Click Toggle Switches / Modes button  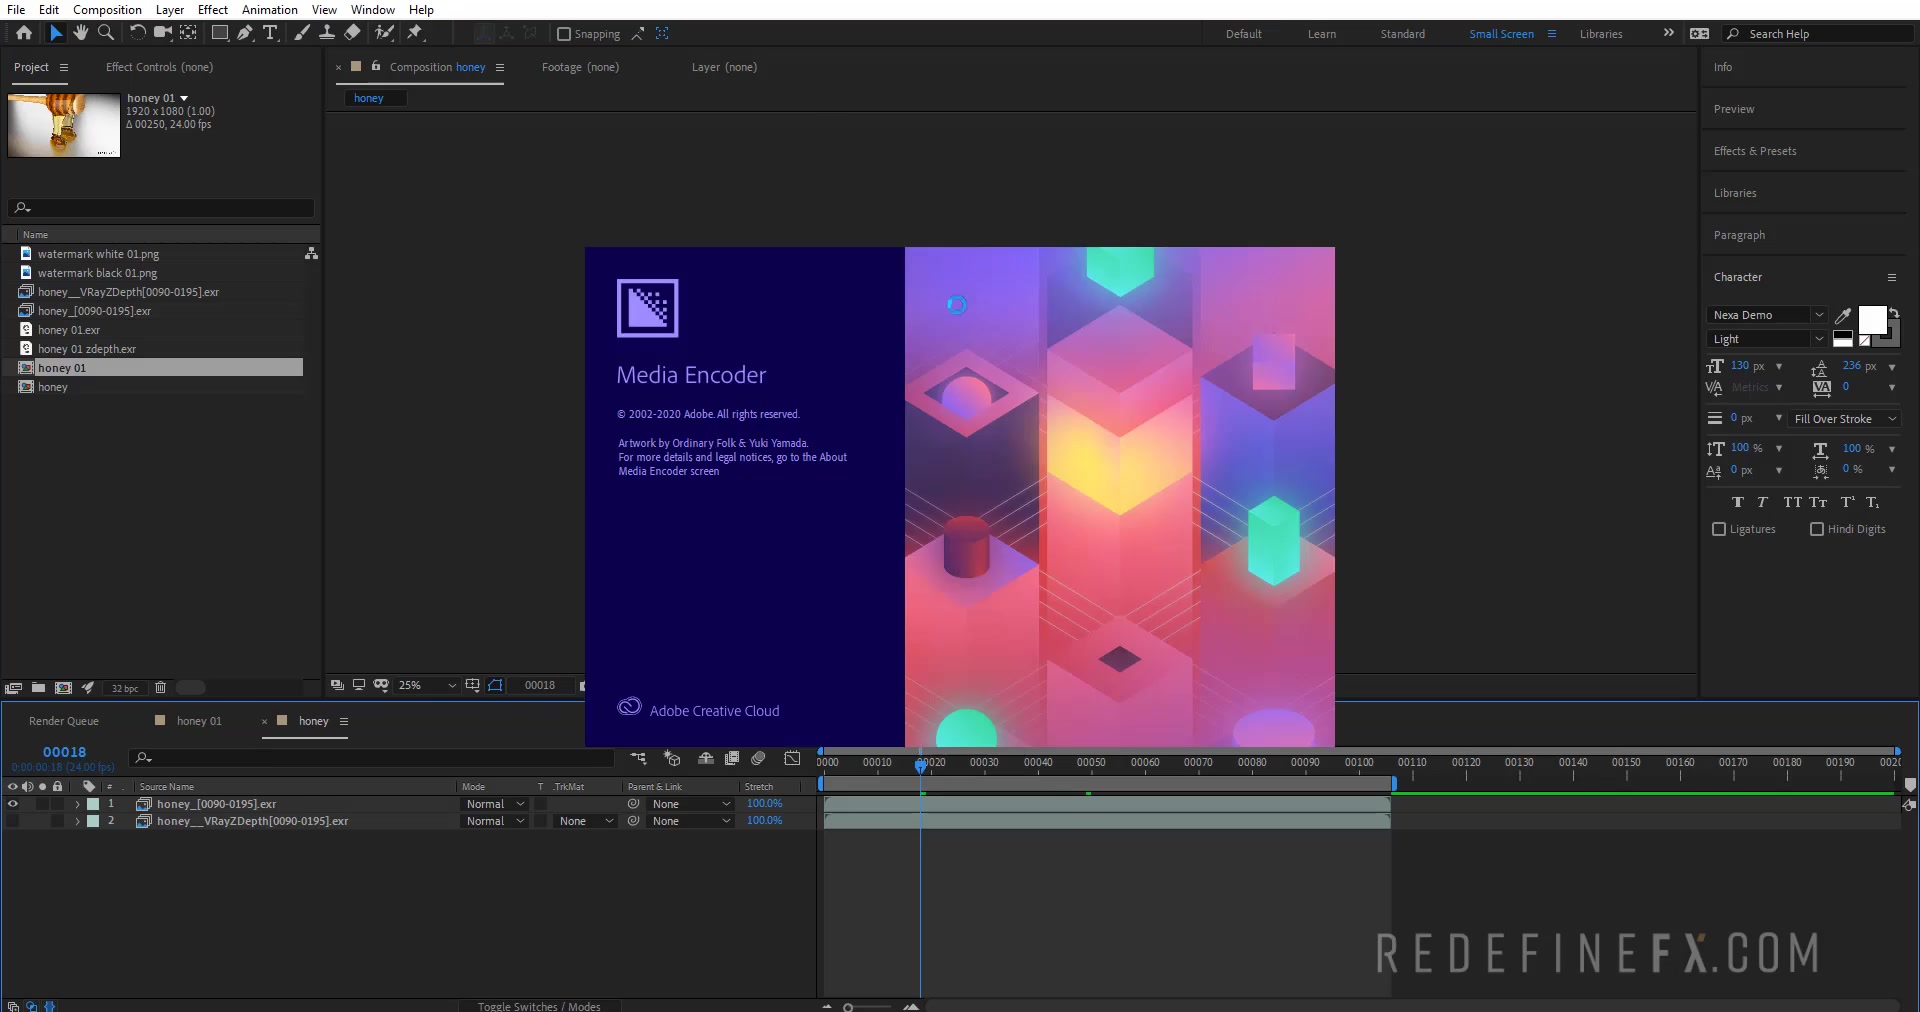[x=539, y=1006]
